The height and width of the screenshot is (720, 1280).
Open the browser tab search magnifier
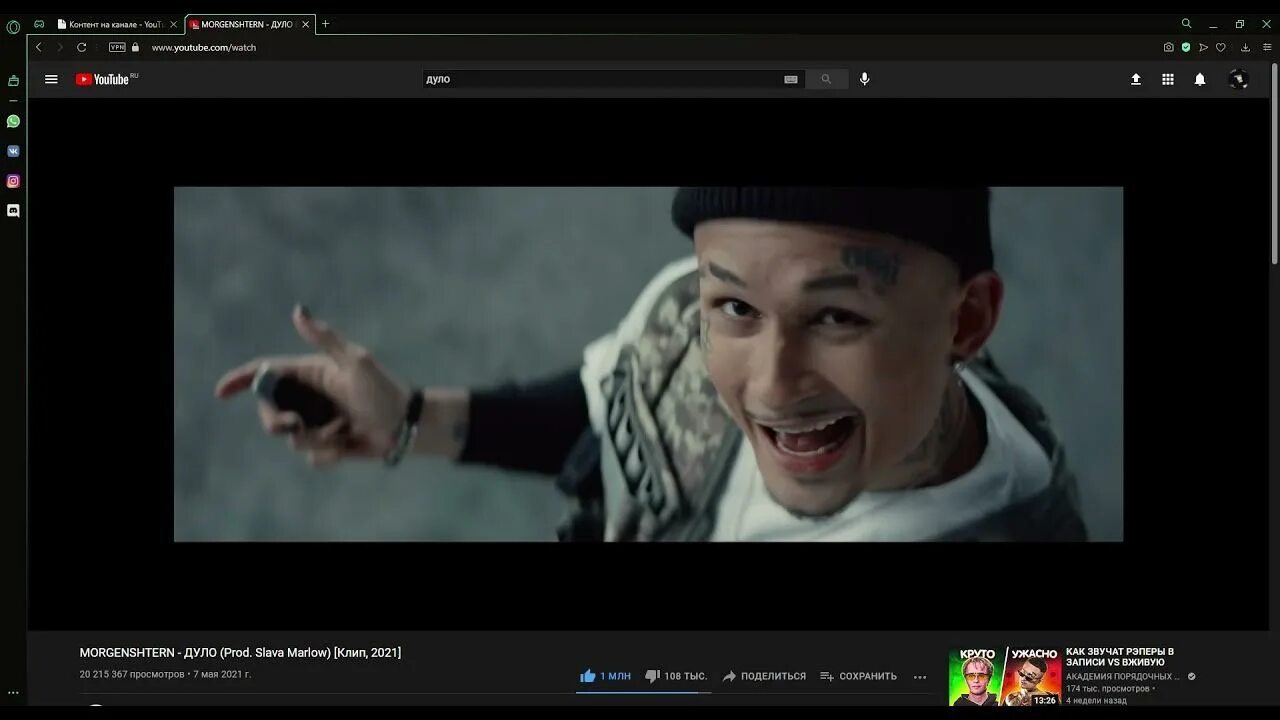click(x=1187, y=24)
